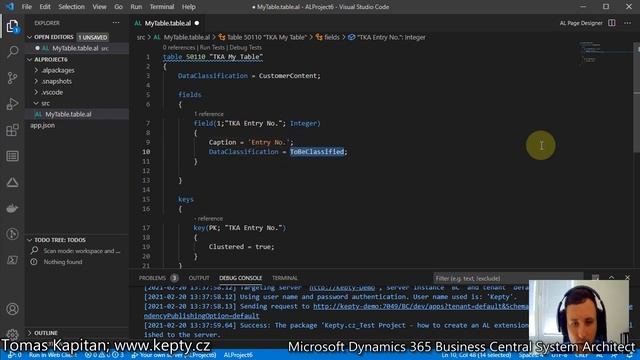Click the debug console filter input field

[x=508, y=278]
